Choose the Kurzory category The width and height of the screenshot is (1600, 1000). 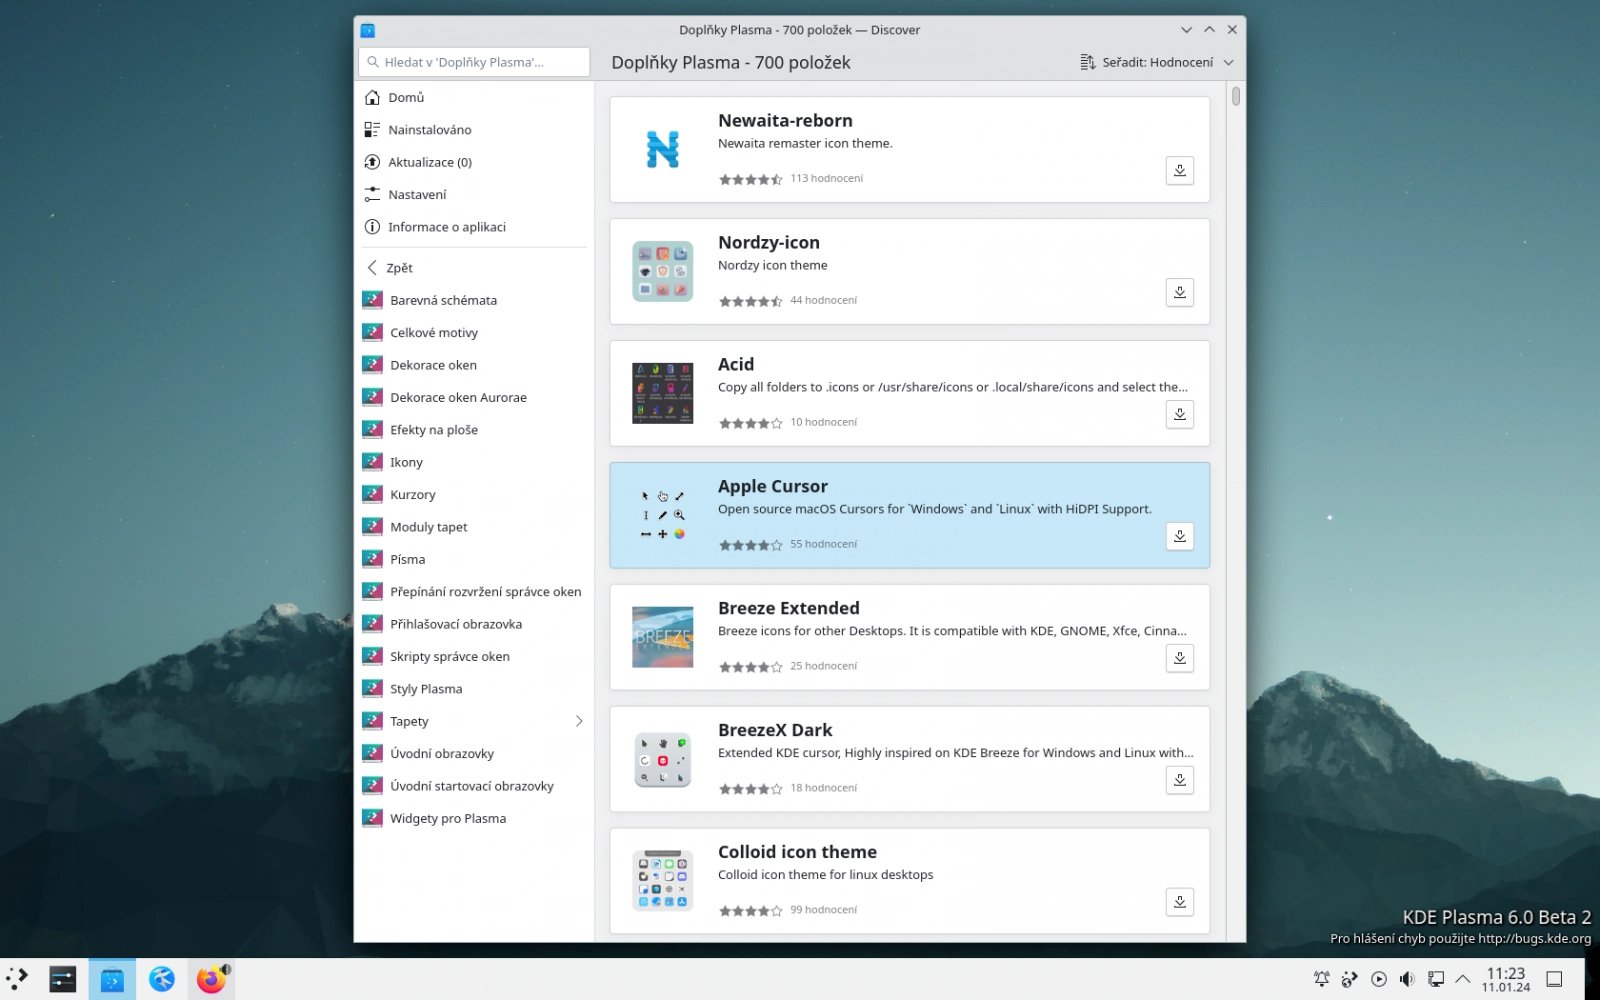coord(474,494)
